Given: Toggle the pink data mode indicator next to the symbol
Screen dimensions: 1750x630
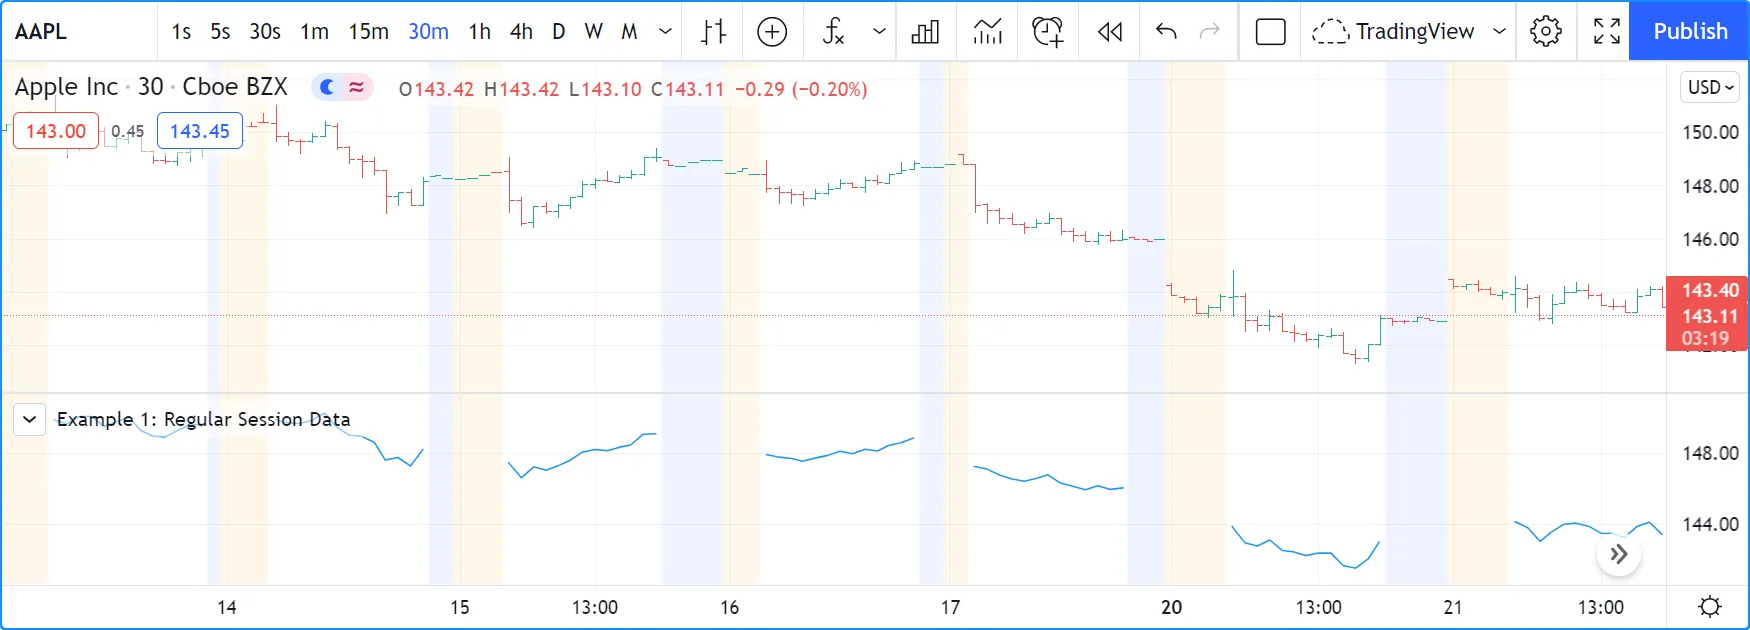Looking at the screenshot, I should [x=356, y=88].
